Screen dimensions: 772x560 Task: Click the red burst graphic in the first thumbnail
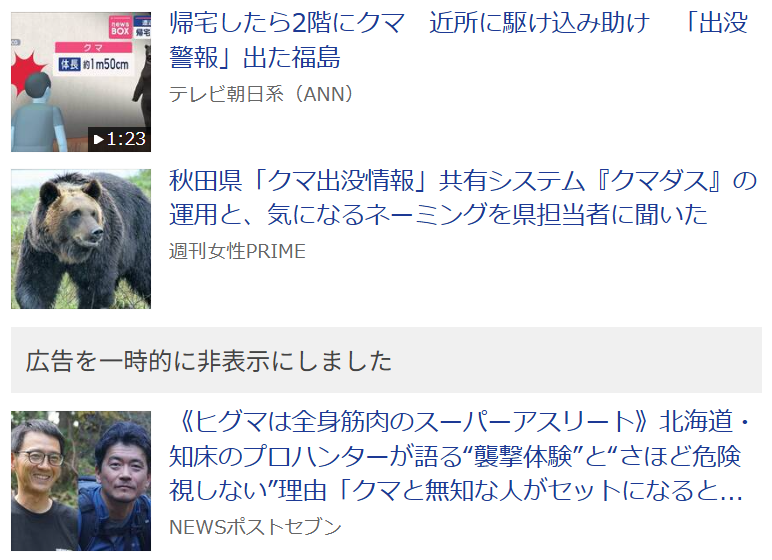pos(26,72)
